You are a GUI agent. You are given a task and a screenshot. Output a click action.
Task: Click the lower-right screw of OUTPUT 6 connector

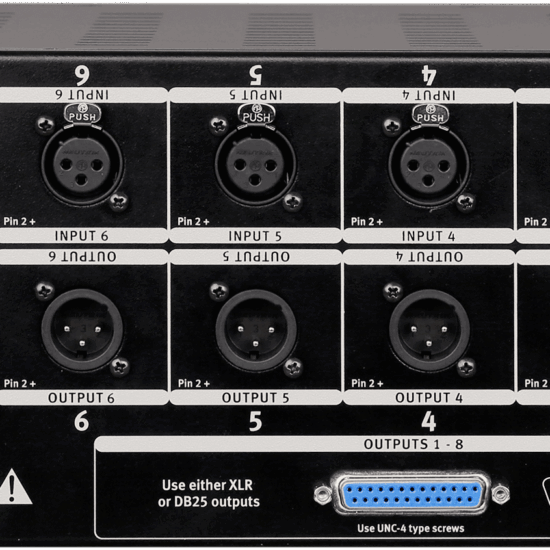coord(120,367)
